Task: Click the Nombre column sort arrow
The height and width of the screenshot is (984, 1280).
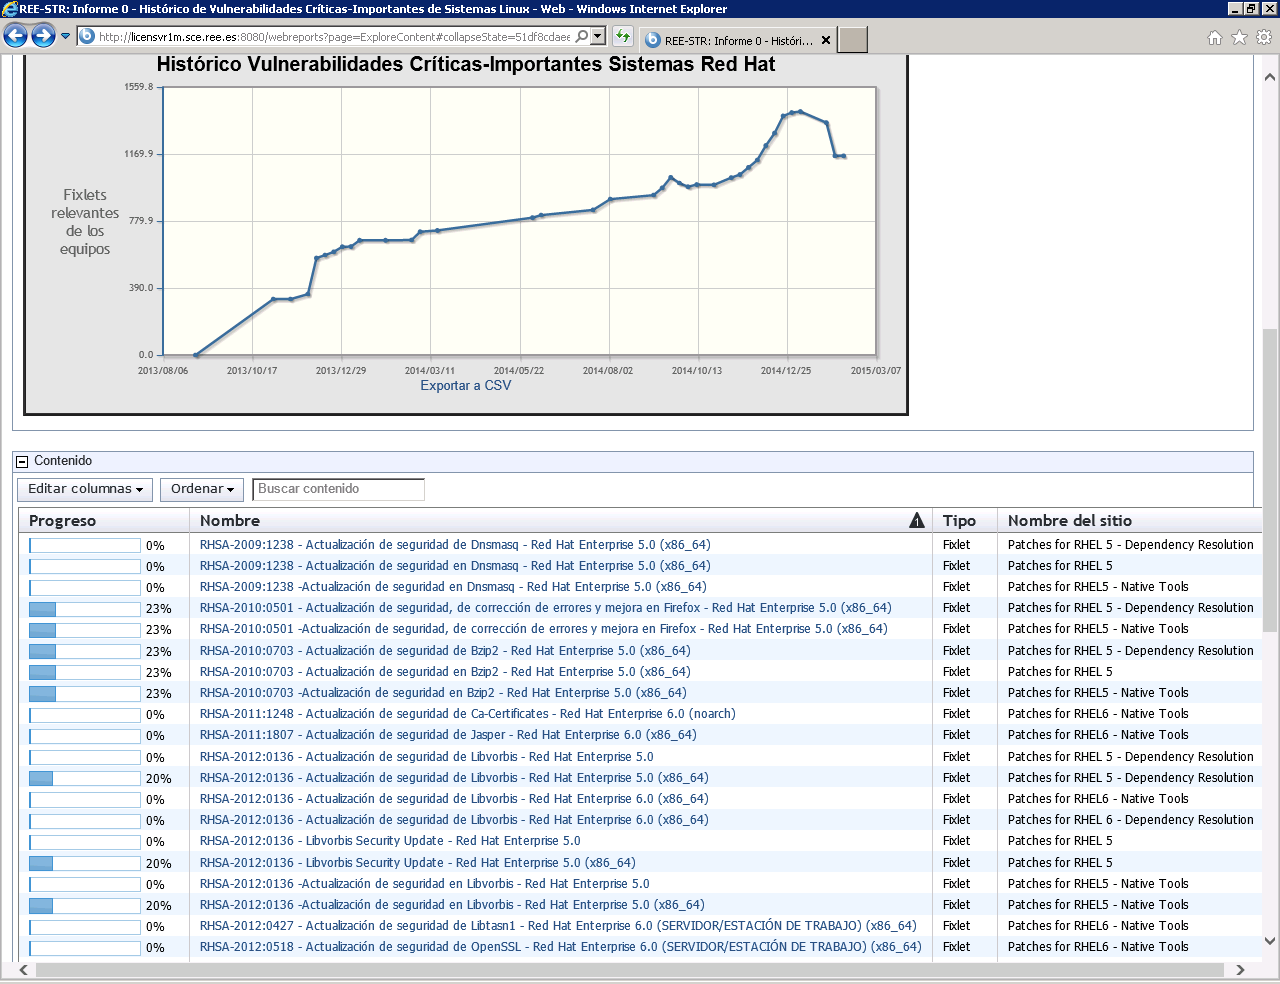Action: coord(917,520)
